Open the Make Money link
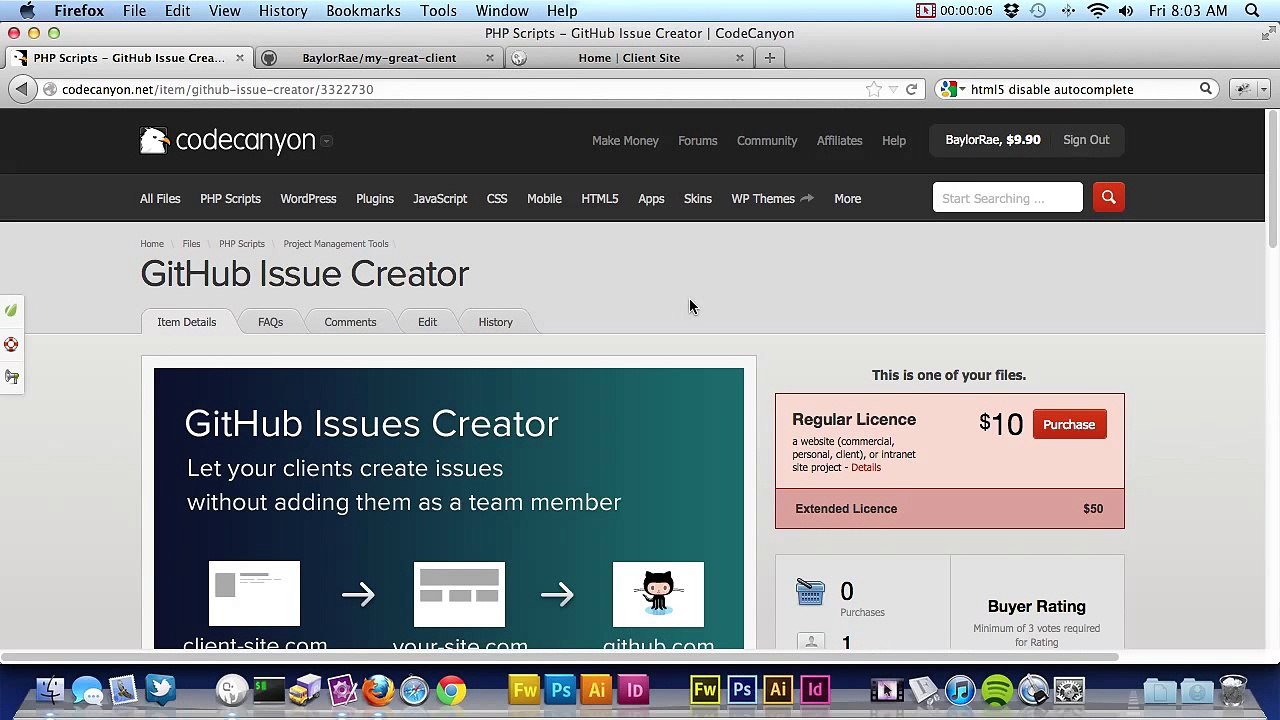The image size is (1280, 720). (x=625, y=141)
